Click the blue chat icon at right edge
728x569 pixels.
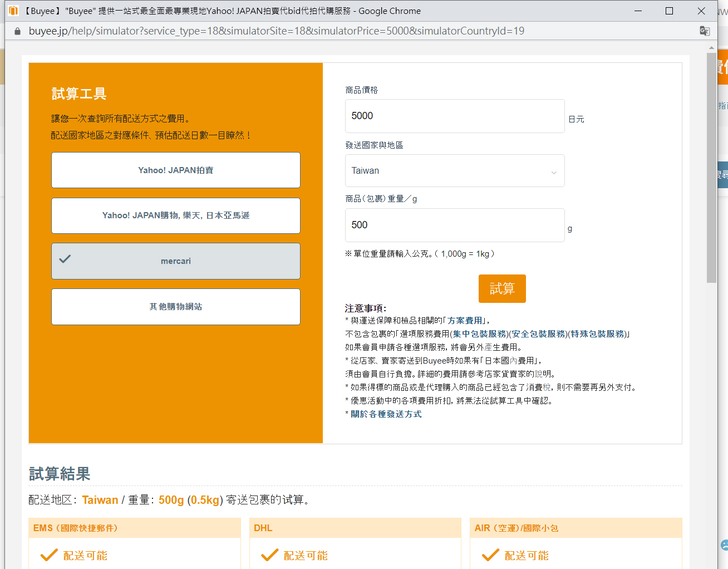pos(723,545)
